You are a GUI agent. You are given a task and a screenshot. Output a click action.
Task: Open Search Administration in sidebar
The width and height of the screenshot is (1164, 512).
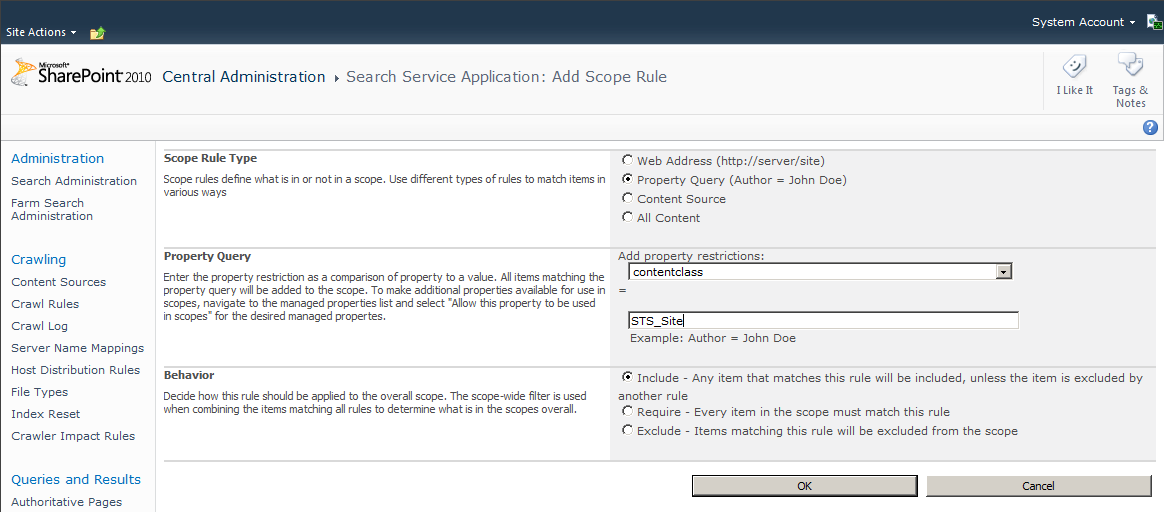click(74, 181)
